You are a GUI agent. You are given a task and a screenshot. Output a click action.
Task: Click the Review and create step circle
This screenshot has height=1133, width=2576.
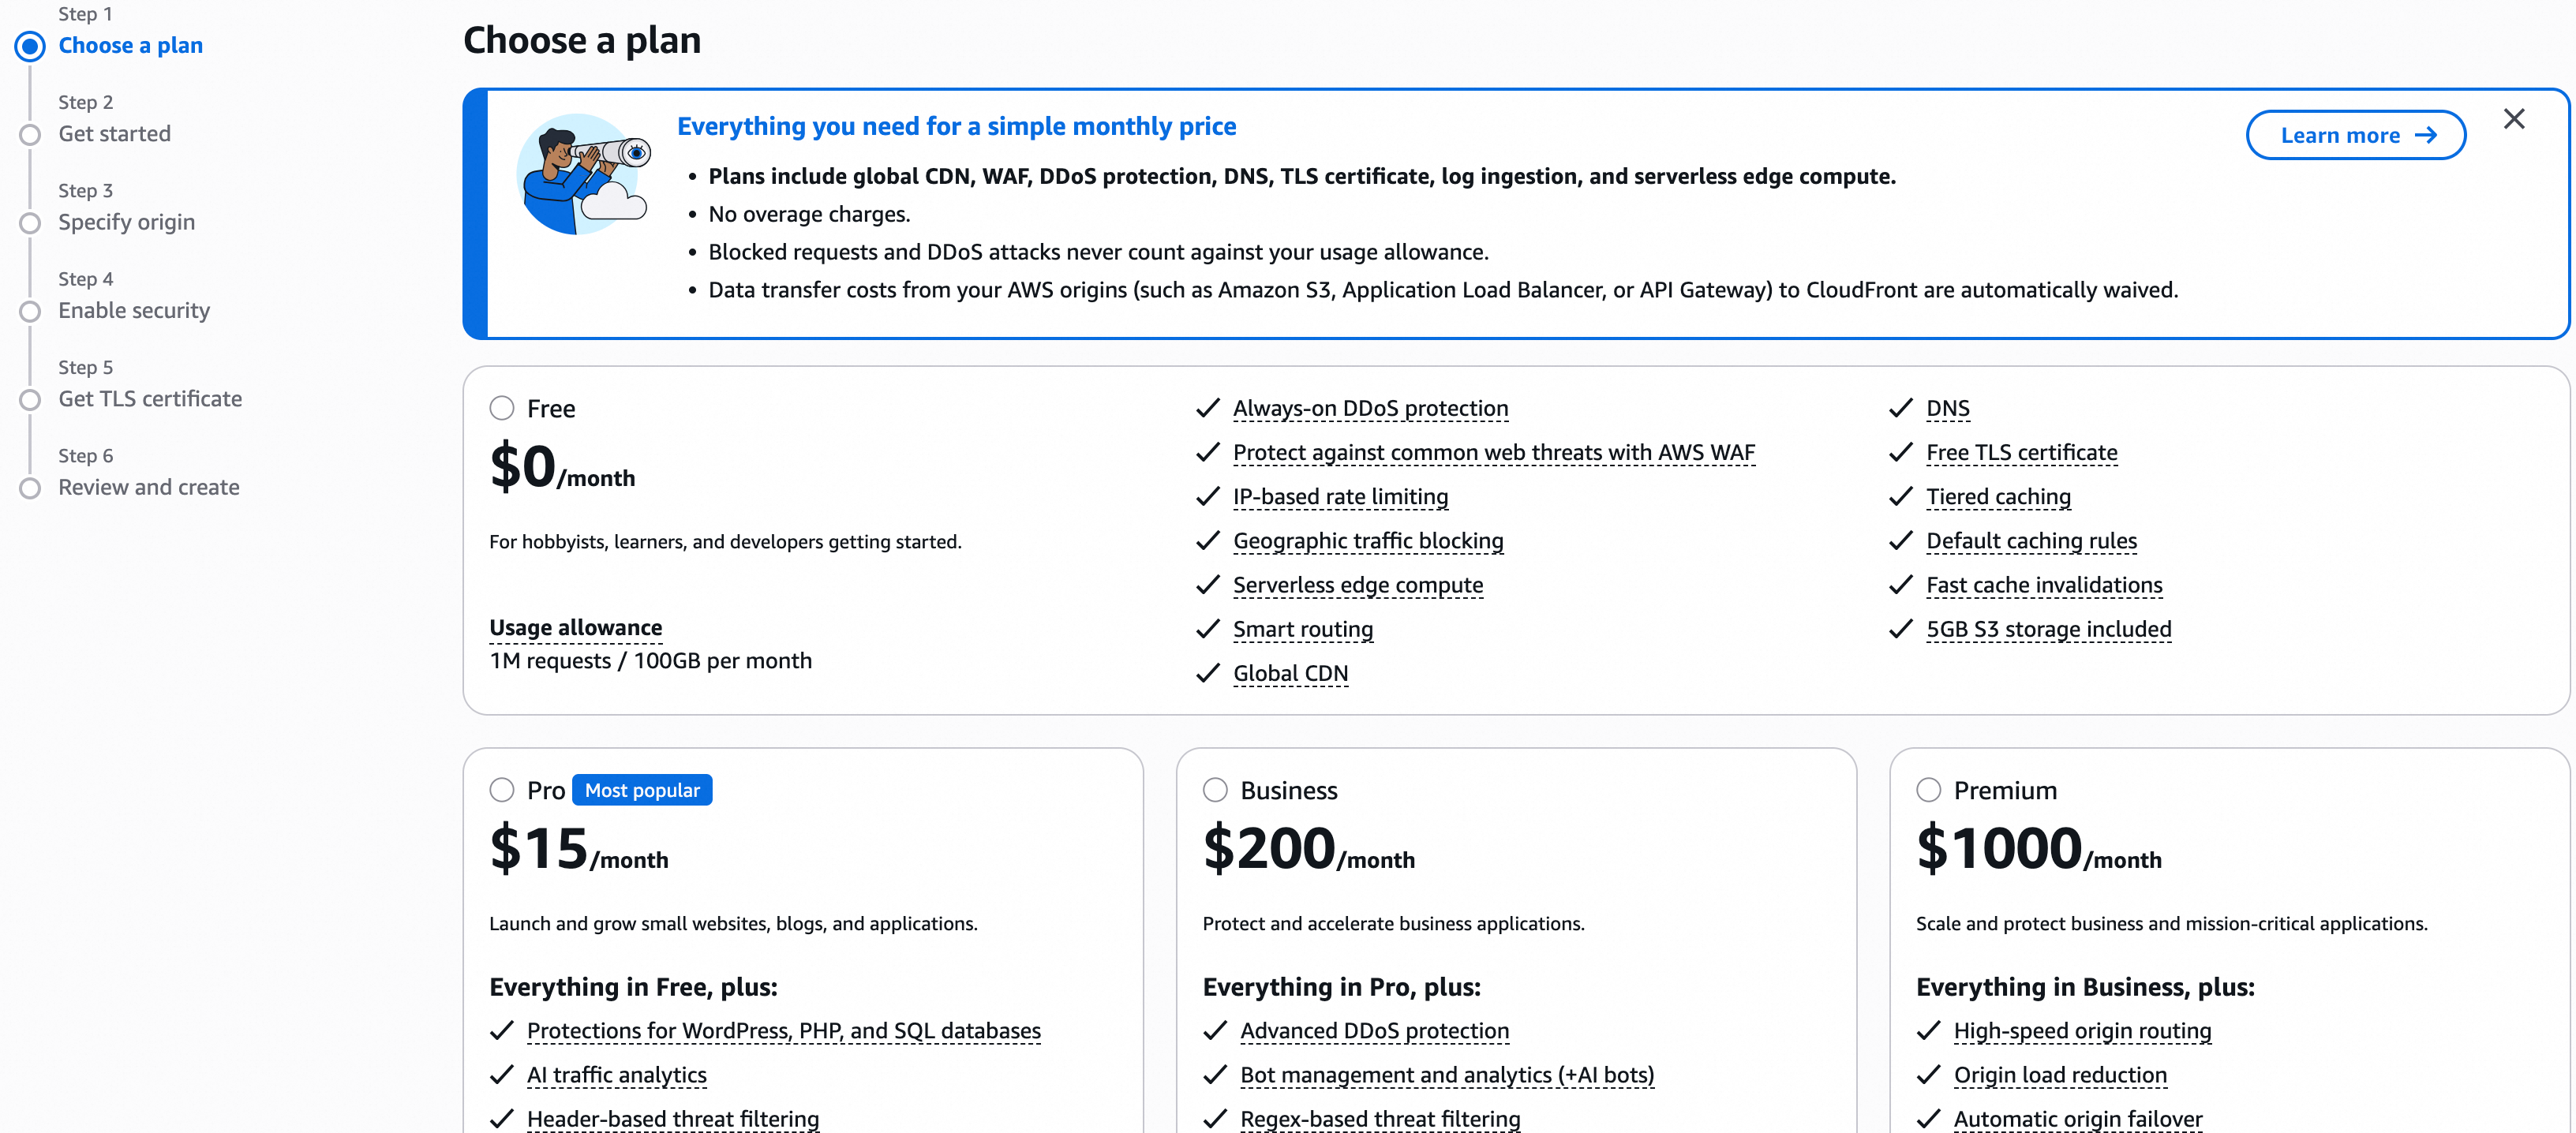click(x=30, y=488)
